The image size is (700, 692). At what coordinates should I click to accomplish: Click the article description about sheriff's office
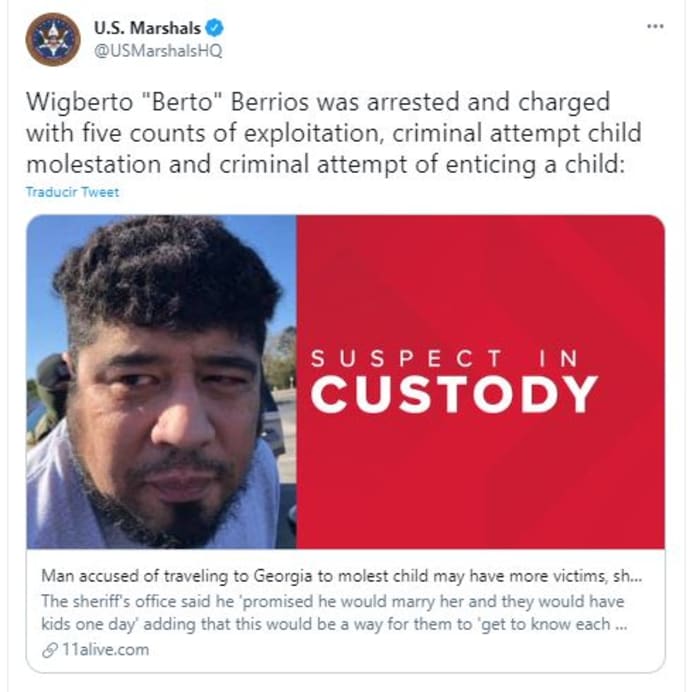pyautogui.click(x=334, y=613)
